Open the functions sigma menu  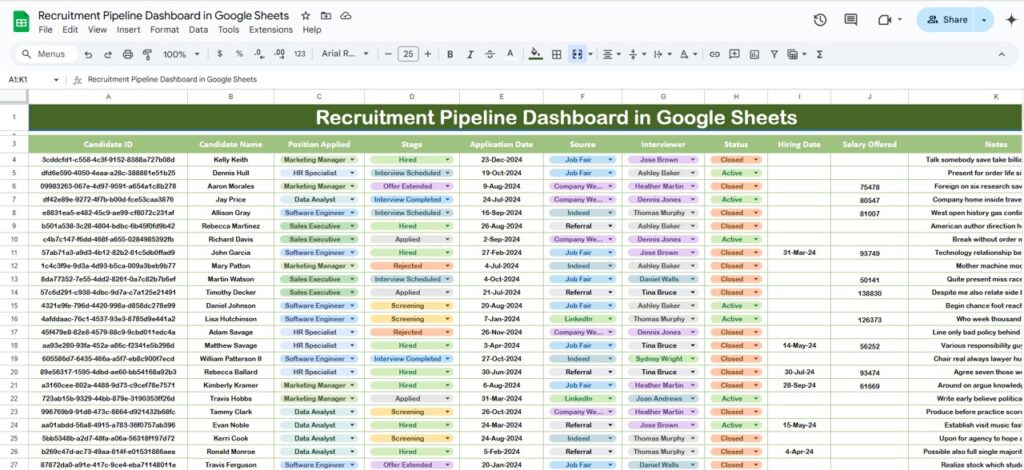click(820, 54)
